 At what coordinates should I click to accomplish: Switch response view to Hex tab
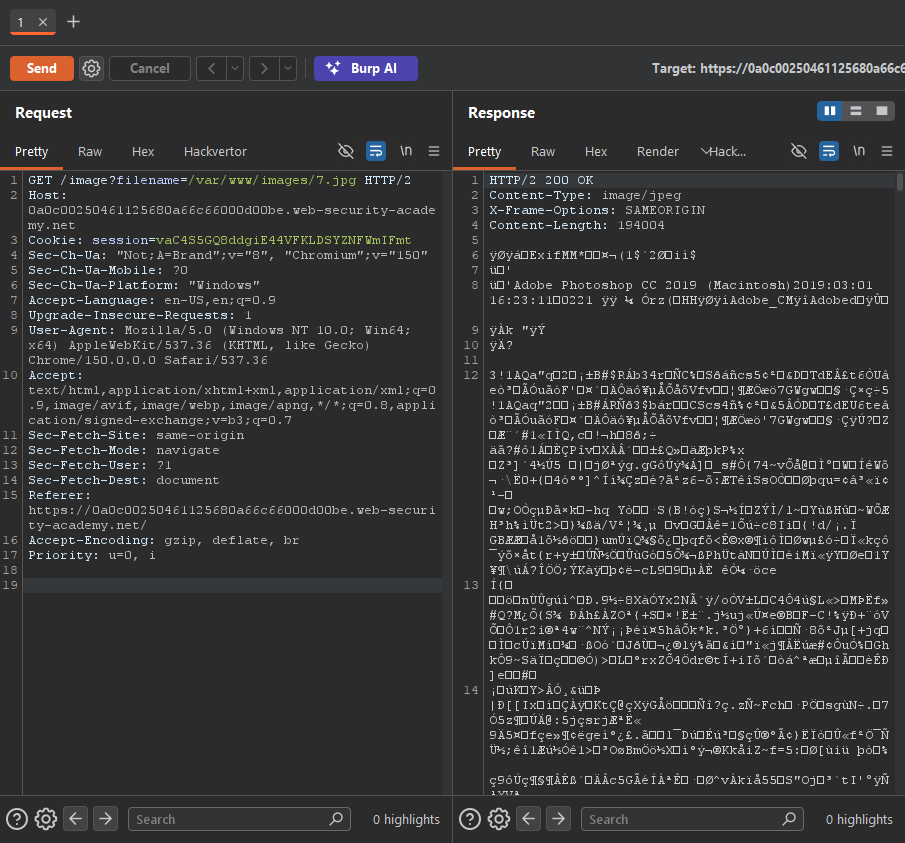point(596,152)
